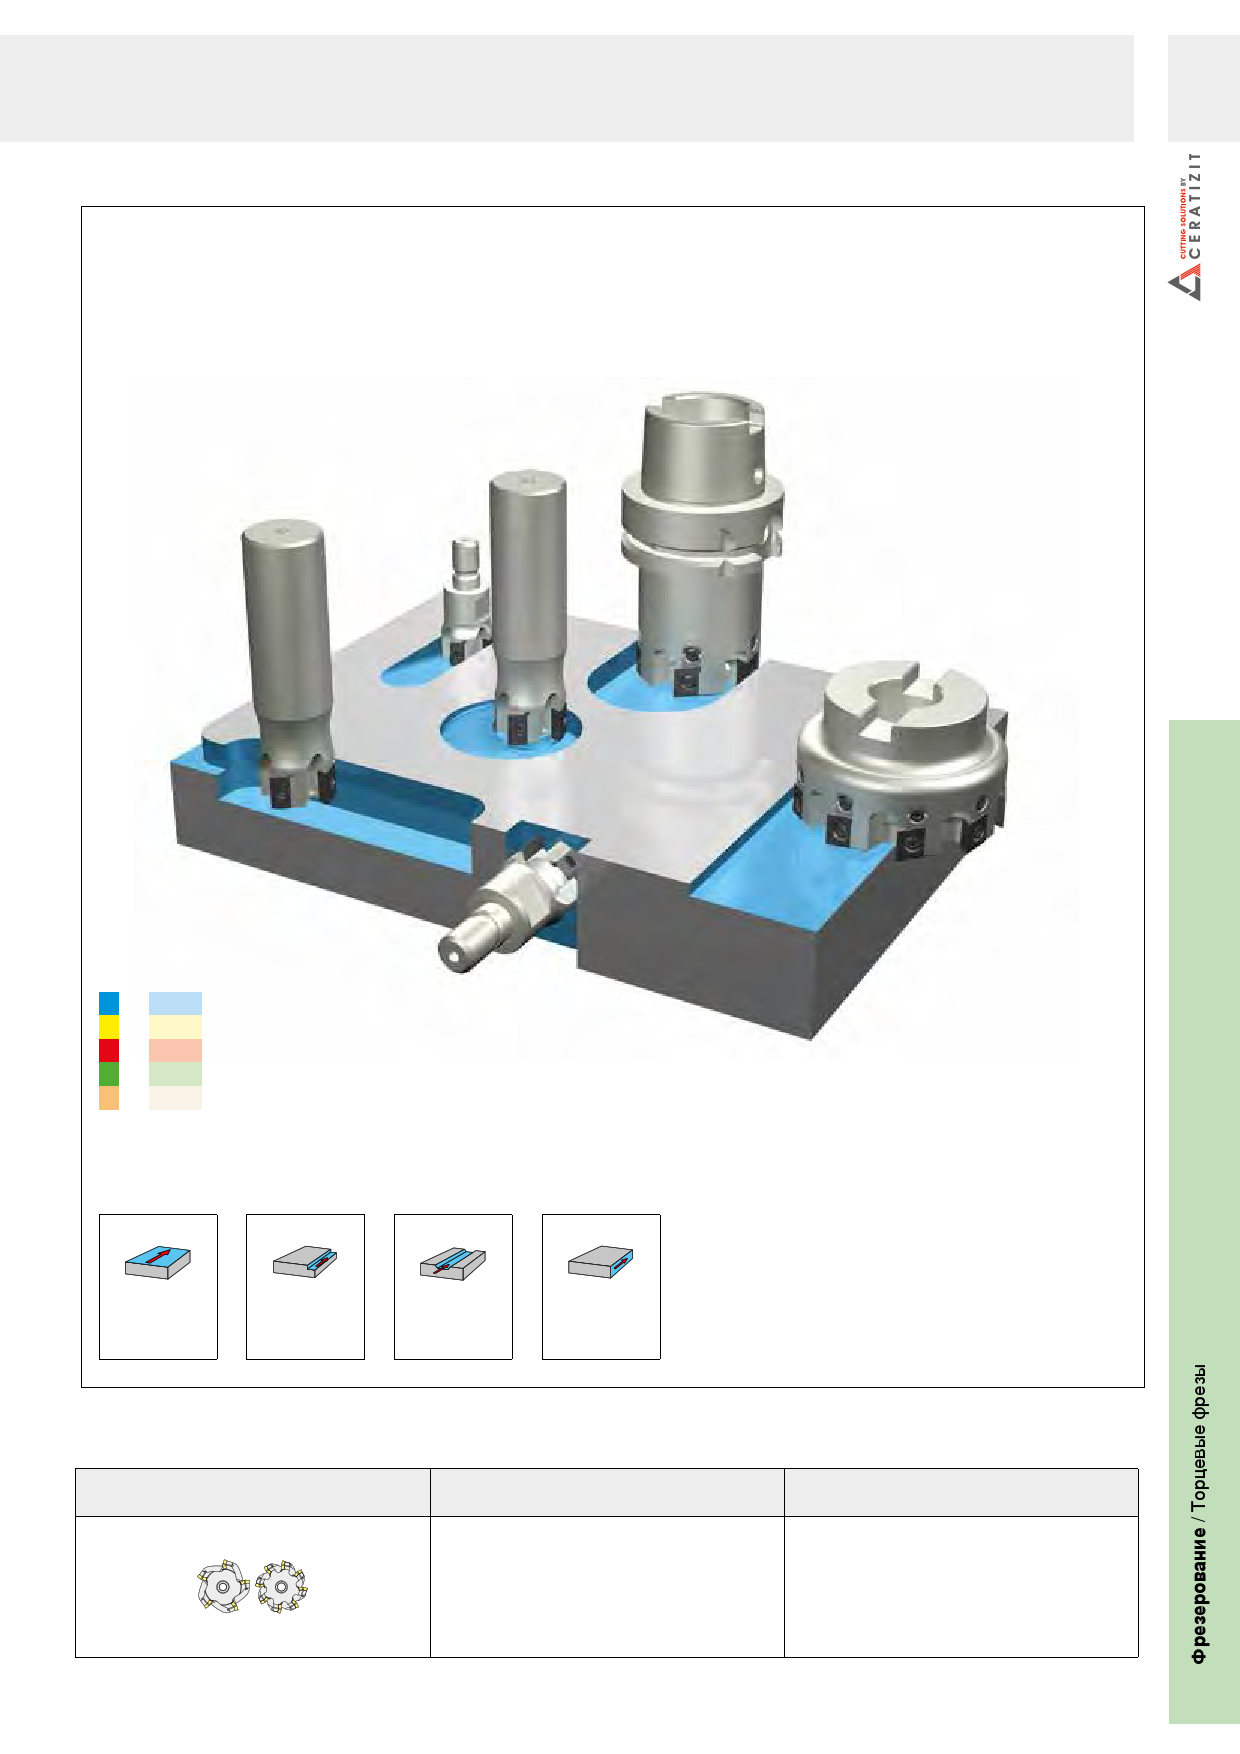
Task: Click the gray square tab at top right
Action: click(1203, 88)
